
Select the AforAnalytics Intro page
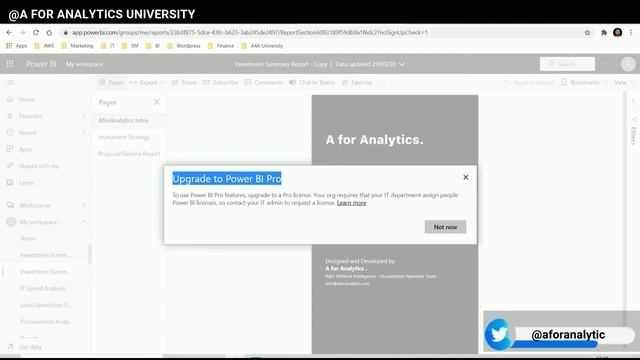point(130,120)
